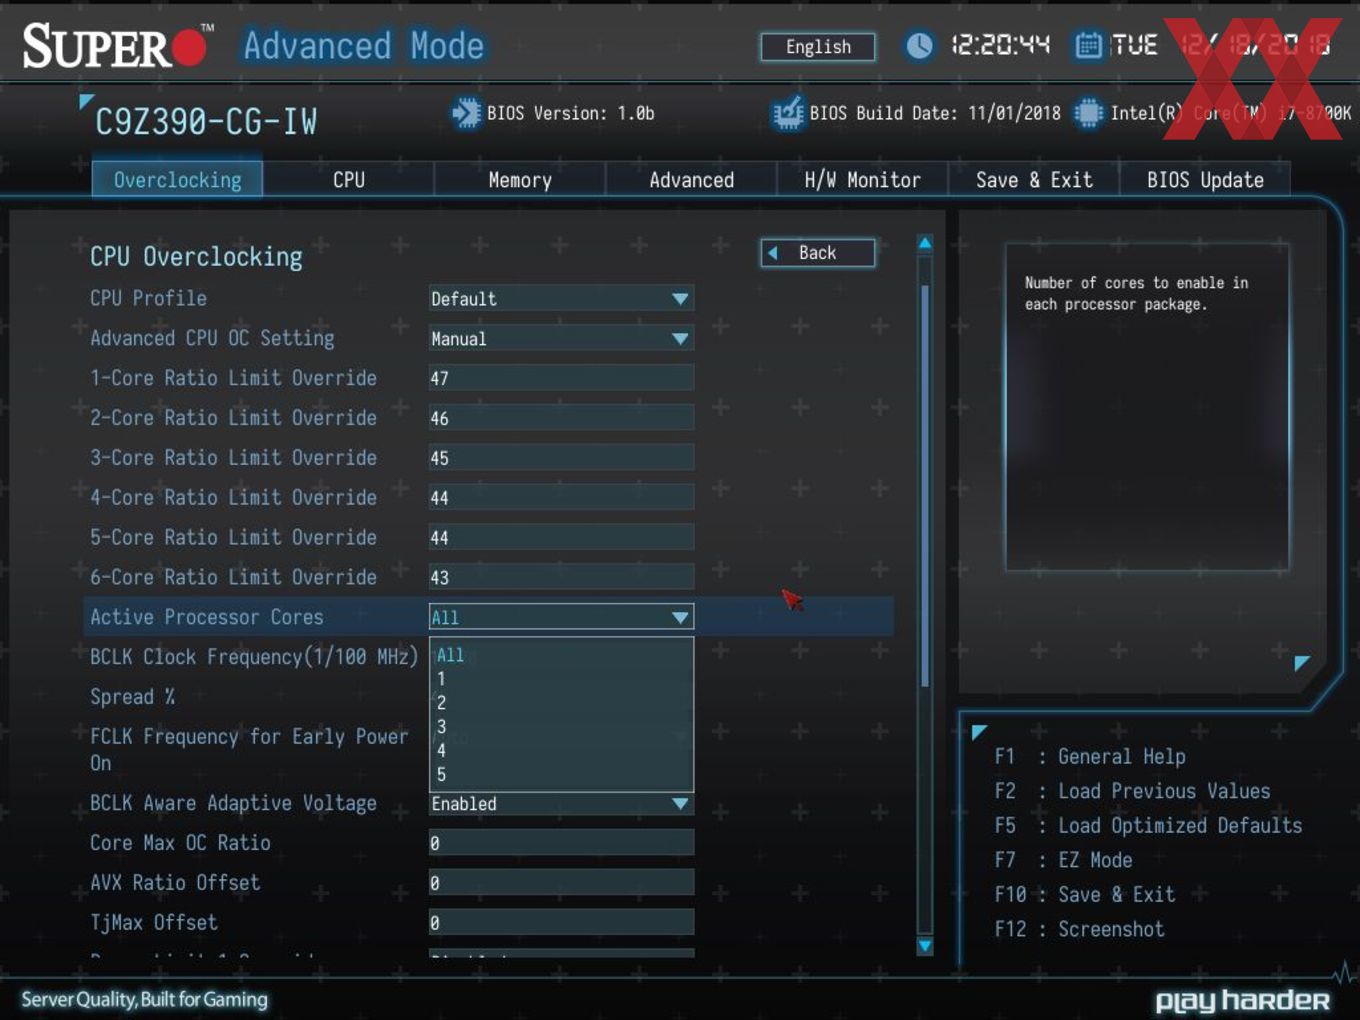Screen dimensions: 1360x1020
Task: Click the F5 Load Optimized Defaults entry
Action: 1148,826
